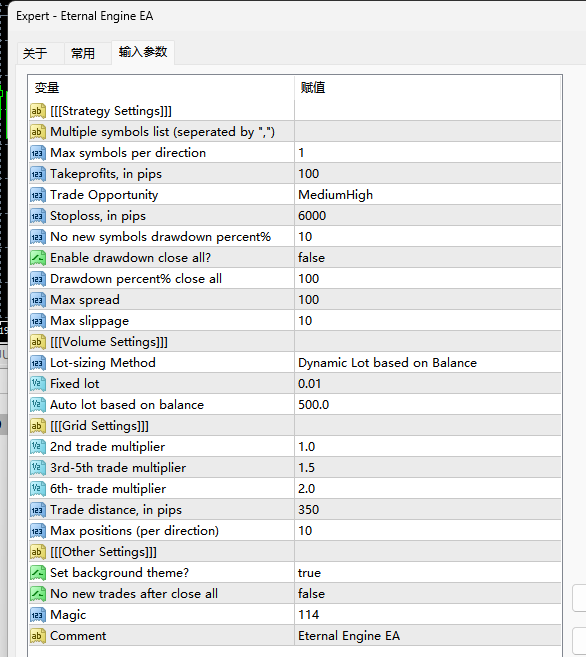The width and height of the screenshot is (586, 657).
Task: Switch to the 关于 tab
Action: pyautogui.click(x=40, y=53)
